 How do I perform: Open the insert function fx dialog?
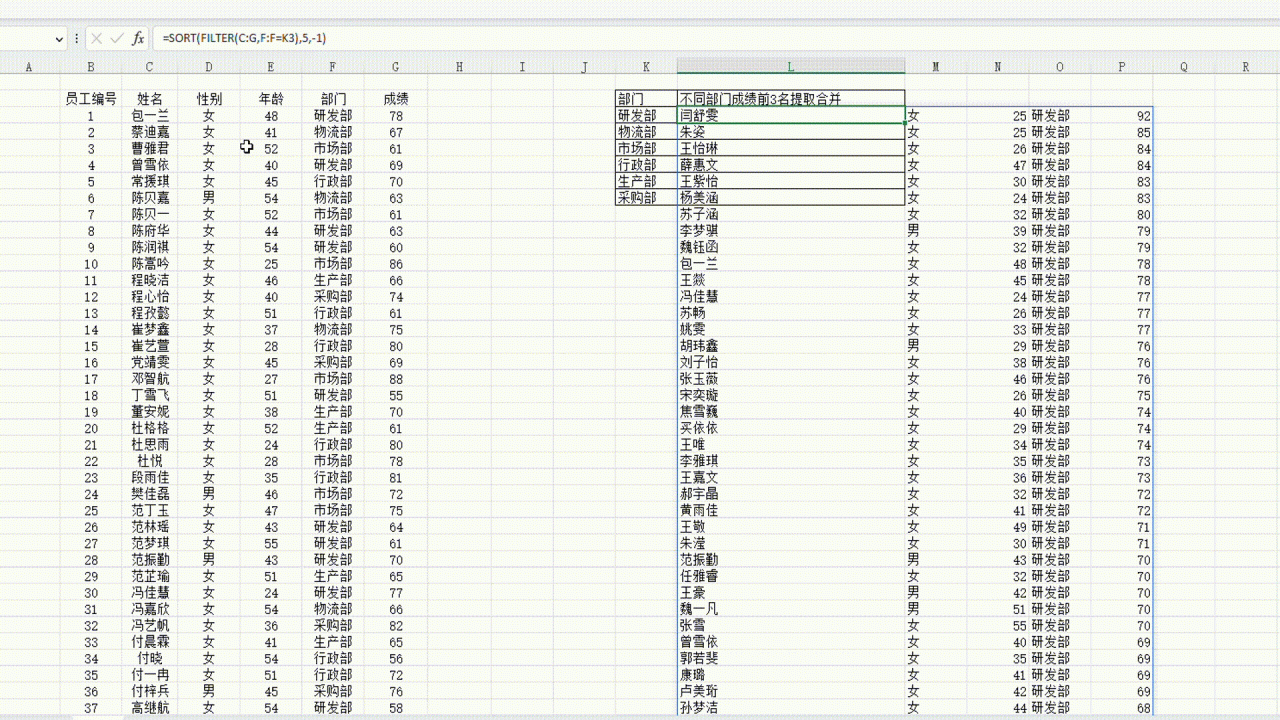(139, 38)
